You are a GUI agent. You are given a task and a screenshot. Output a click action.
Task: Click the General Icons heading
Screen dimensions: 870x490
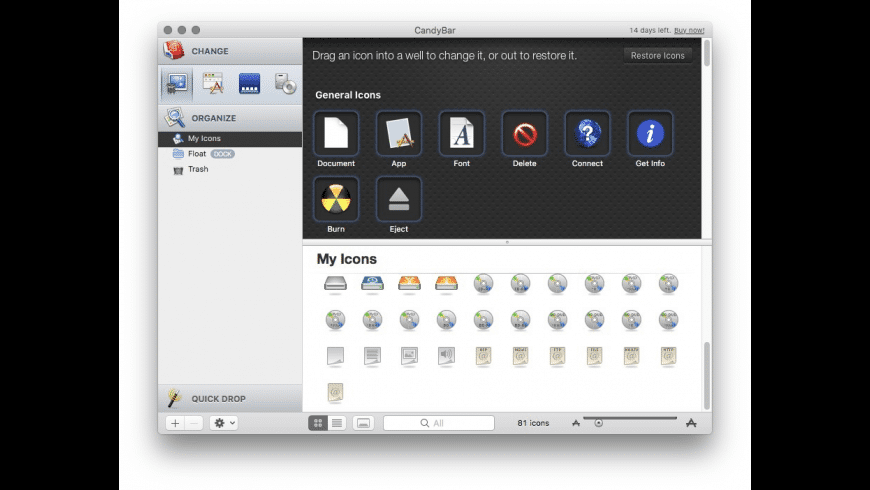(348, 95)
